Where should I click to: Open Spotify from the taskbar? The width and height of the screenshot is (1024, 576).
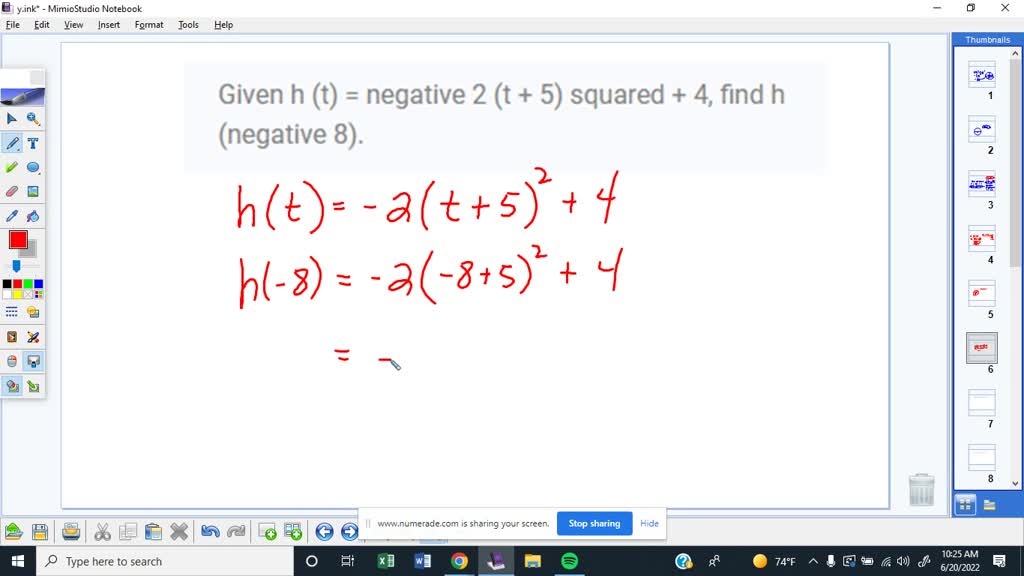[569, 561]
